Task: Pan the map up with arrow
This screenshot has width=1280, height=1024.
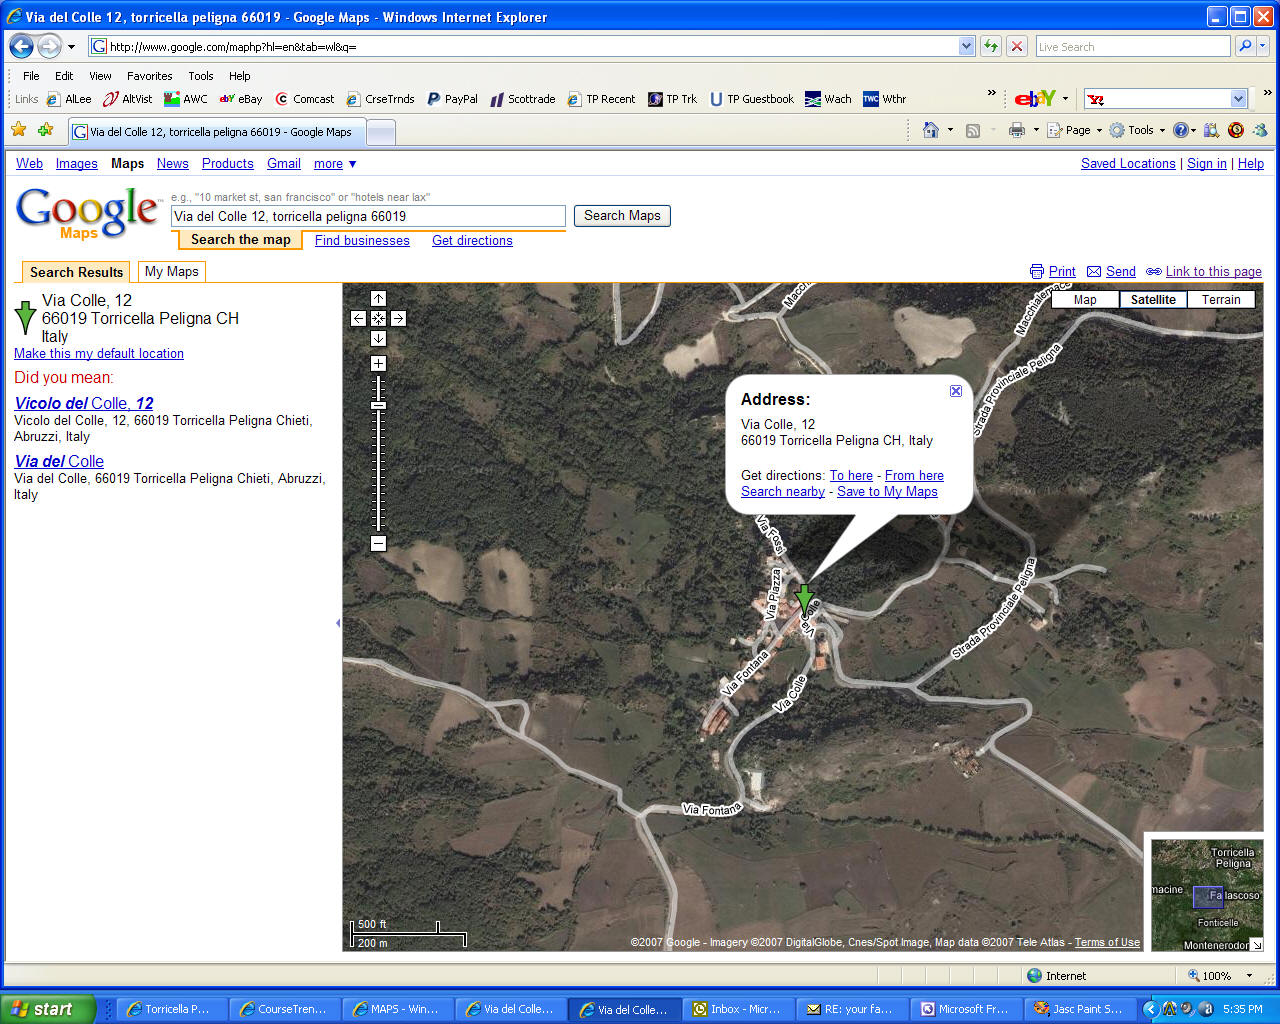Action: [x=378, y=298]
